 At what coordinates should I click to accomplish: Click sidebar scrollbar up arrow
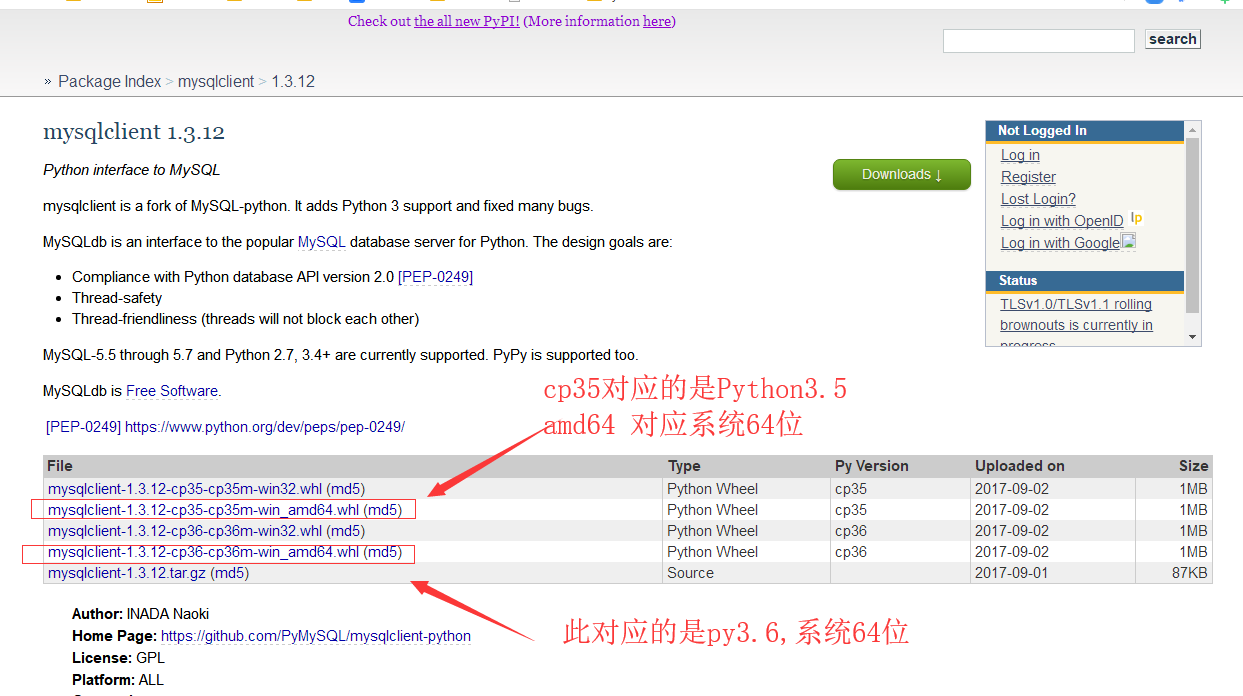1192,130
